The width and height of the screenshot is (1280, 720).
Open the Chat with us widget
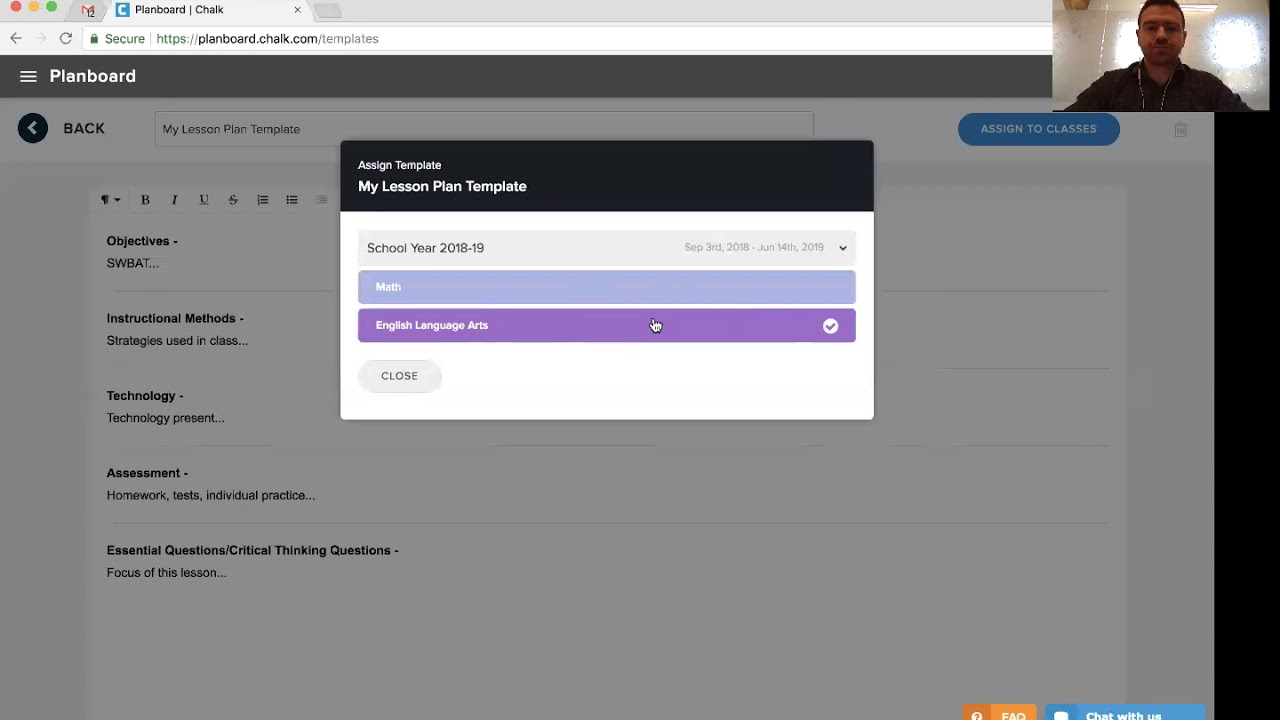coord(1125,714)
